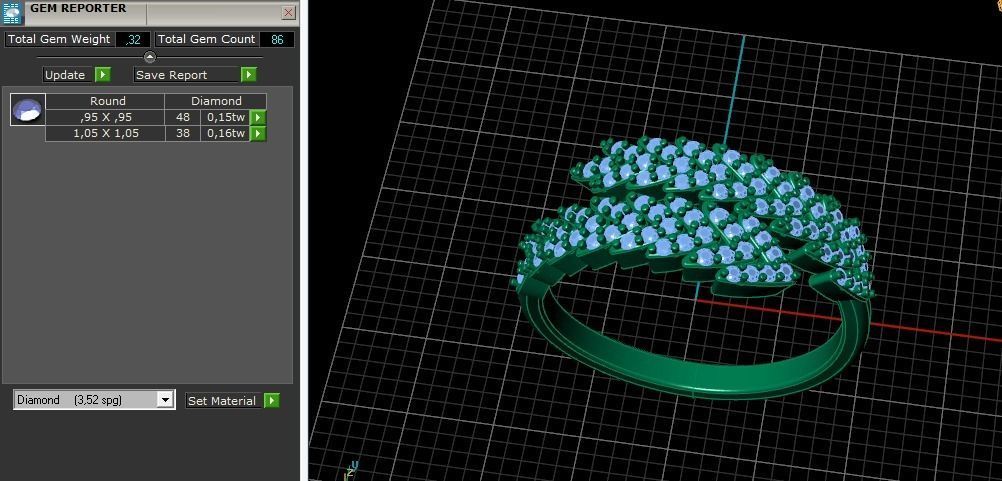Click the green arrow on the 0,16tw row
1002x481 pixels.
coord(258,134)
